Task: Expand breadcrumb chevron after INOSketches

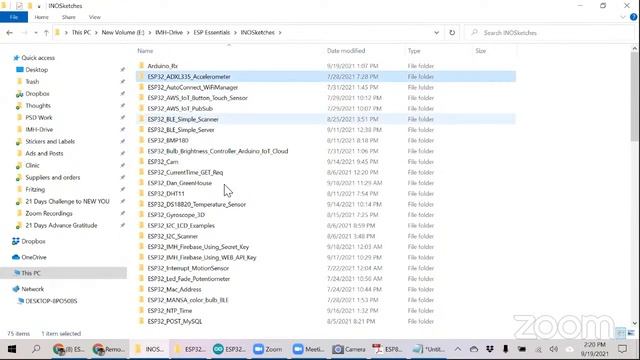Action: (x=280, y=33)
